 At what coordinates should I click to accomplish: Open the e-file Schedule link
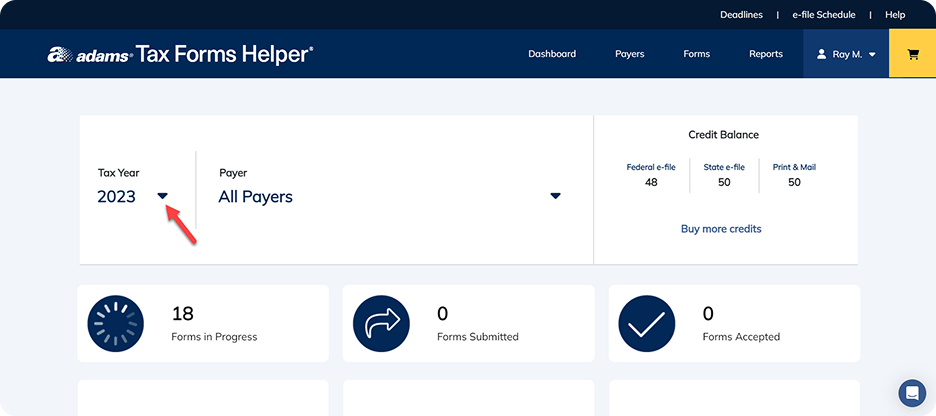click(824, 15)
